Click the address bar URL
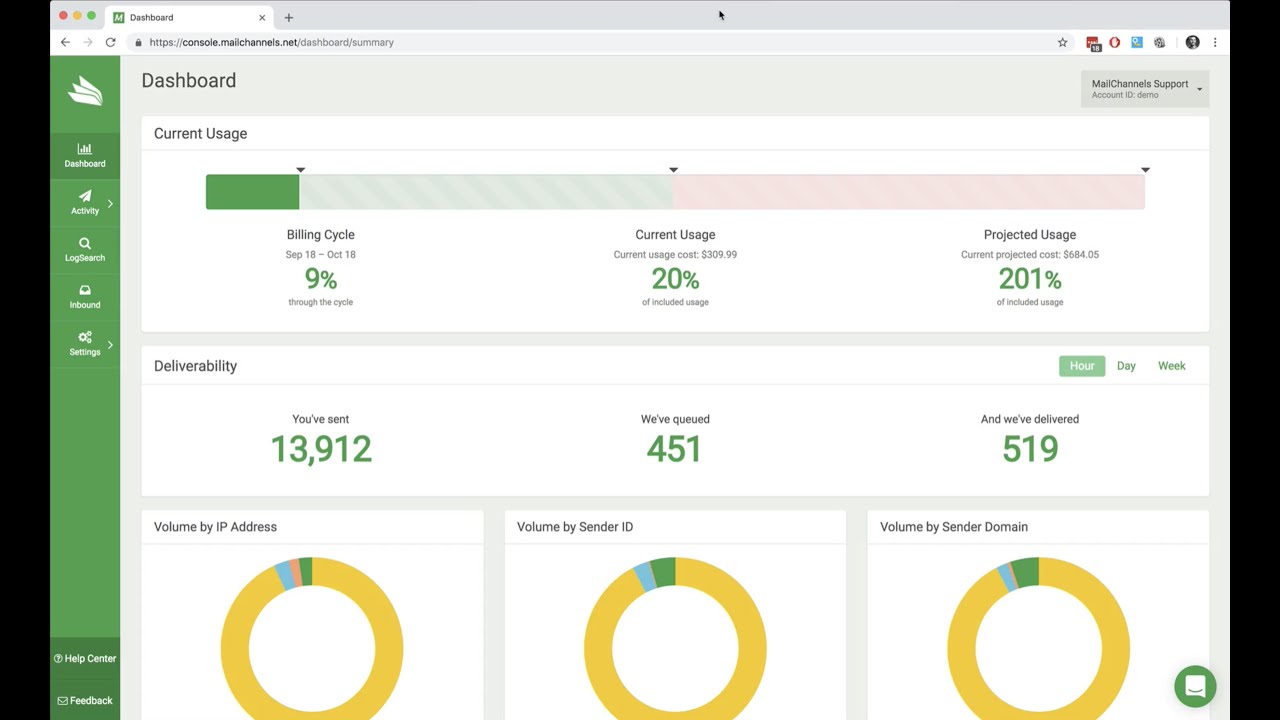Screen dimensions: 1280x720 271,42
